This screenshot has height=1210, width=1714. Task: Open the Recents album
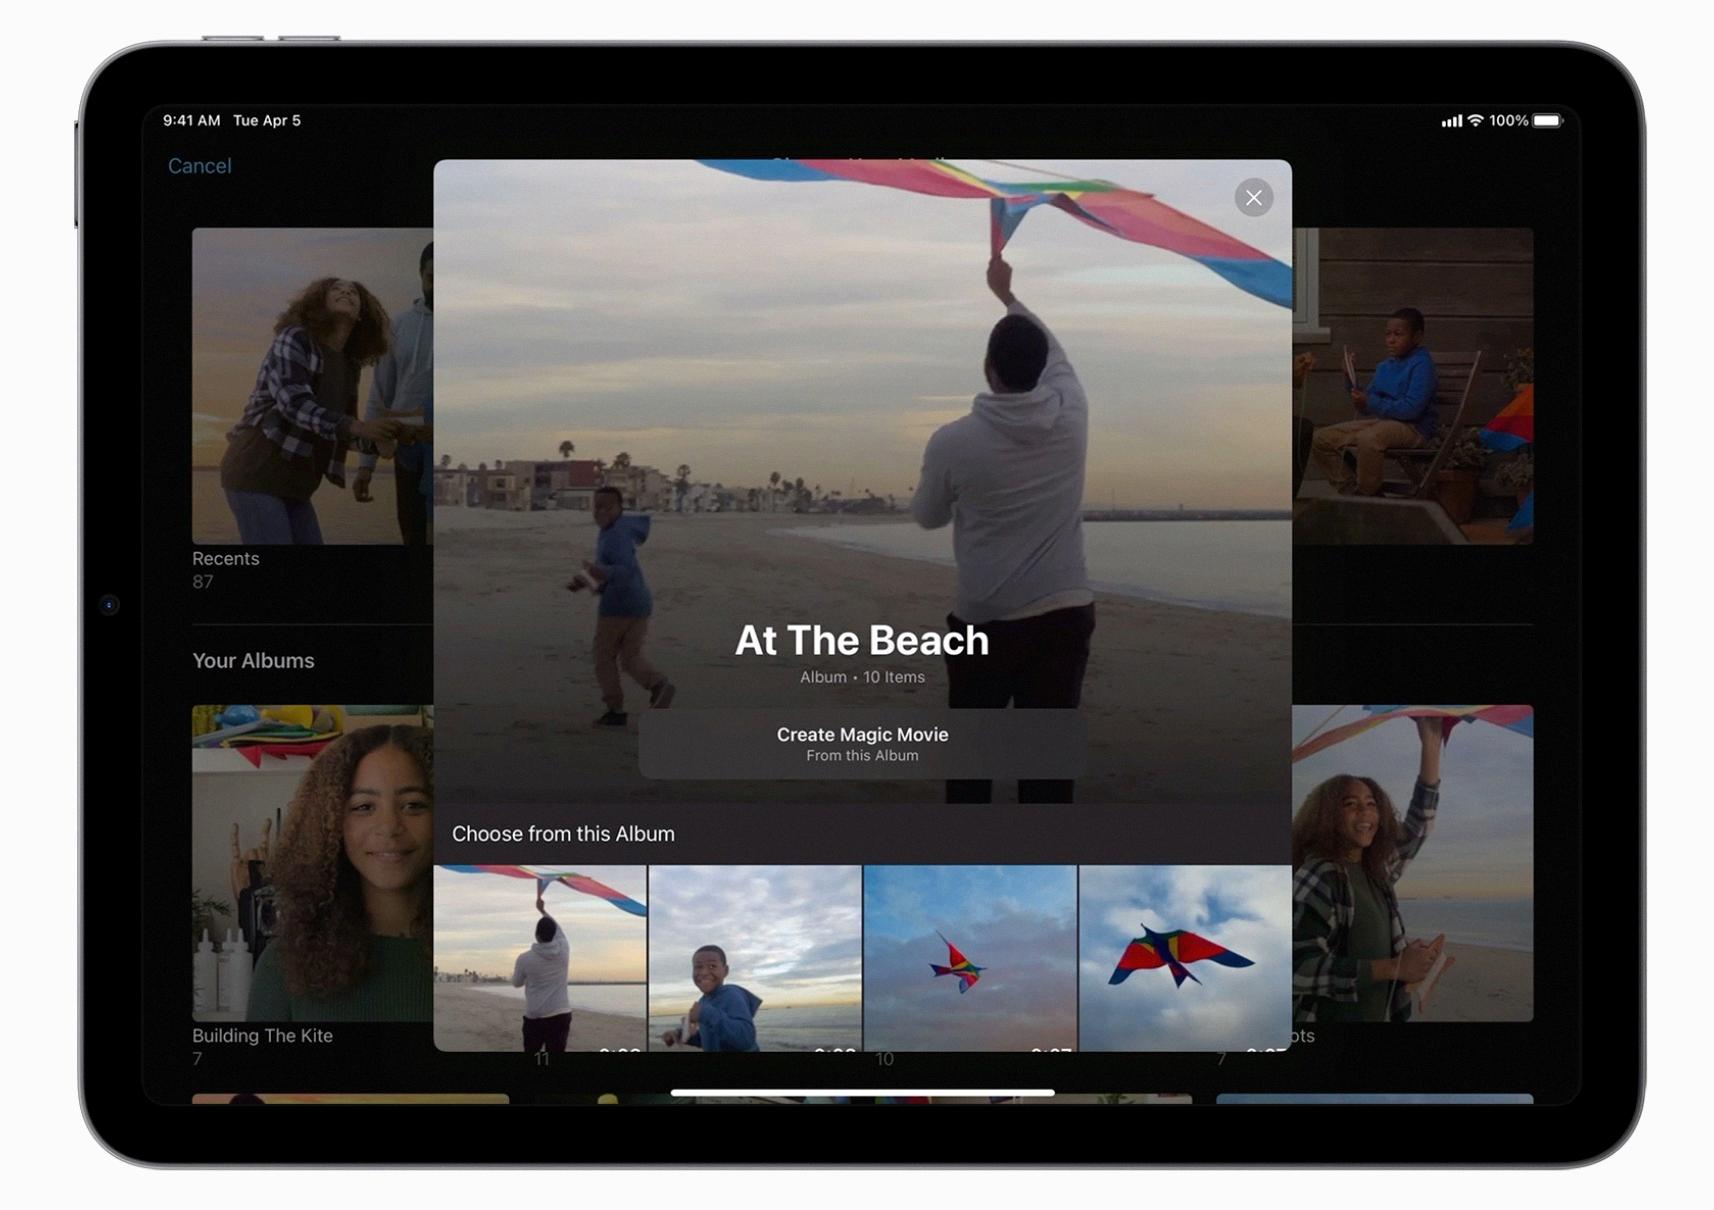313,386
